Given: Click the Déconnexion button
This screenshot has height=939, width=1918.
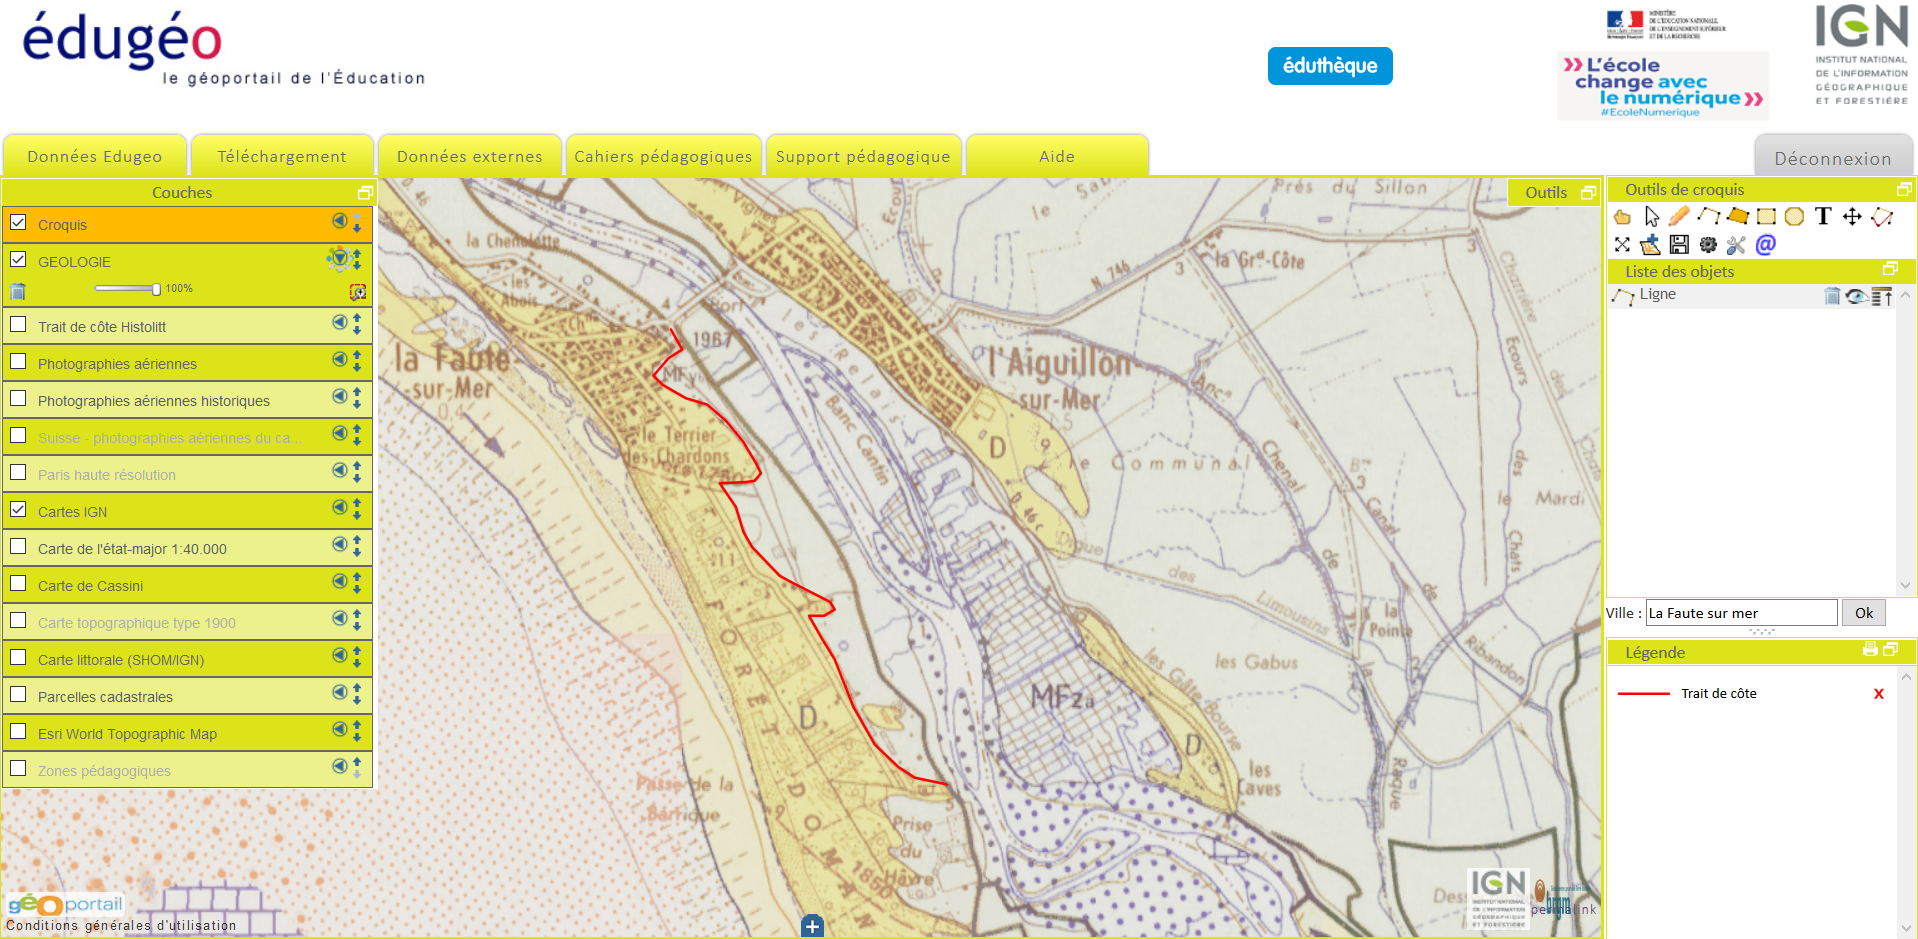Looking at the screenshot, I should point(1832,159).
